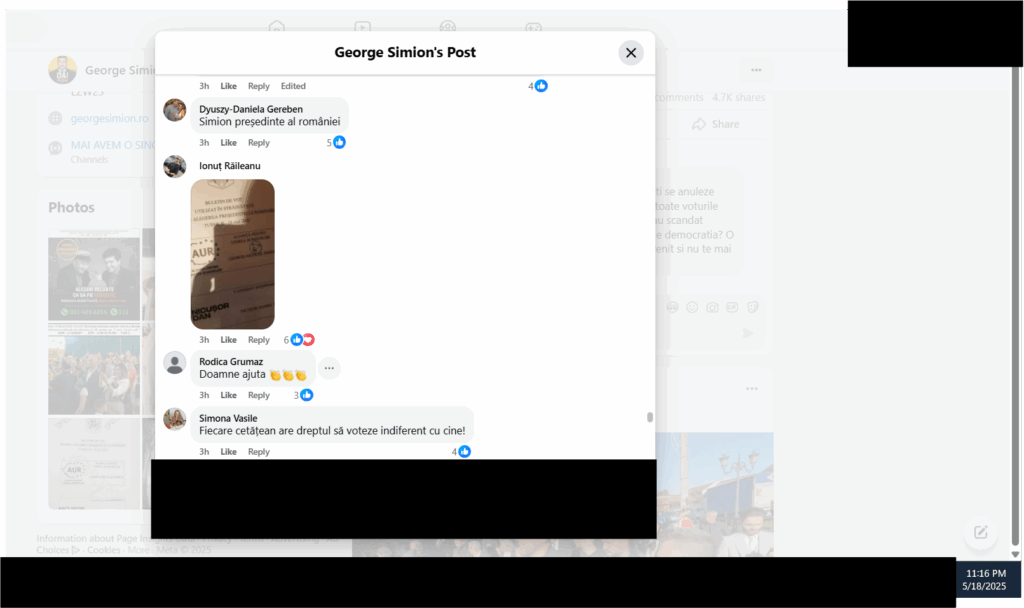Like Dyuszy-Daniela Gereben's comment
The image size is (1024, 608).
coord(229,143)
